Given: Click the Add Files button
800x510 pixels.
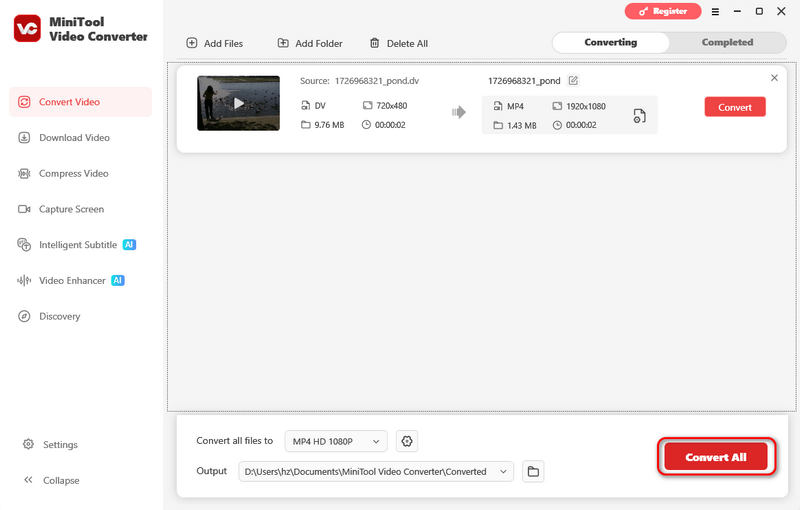Looking at the screenshot, I should pyautogui.click(x=215, y=43).
